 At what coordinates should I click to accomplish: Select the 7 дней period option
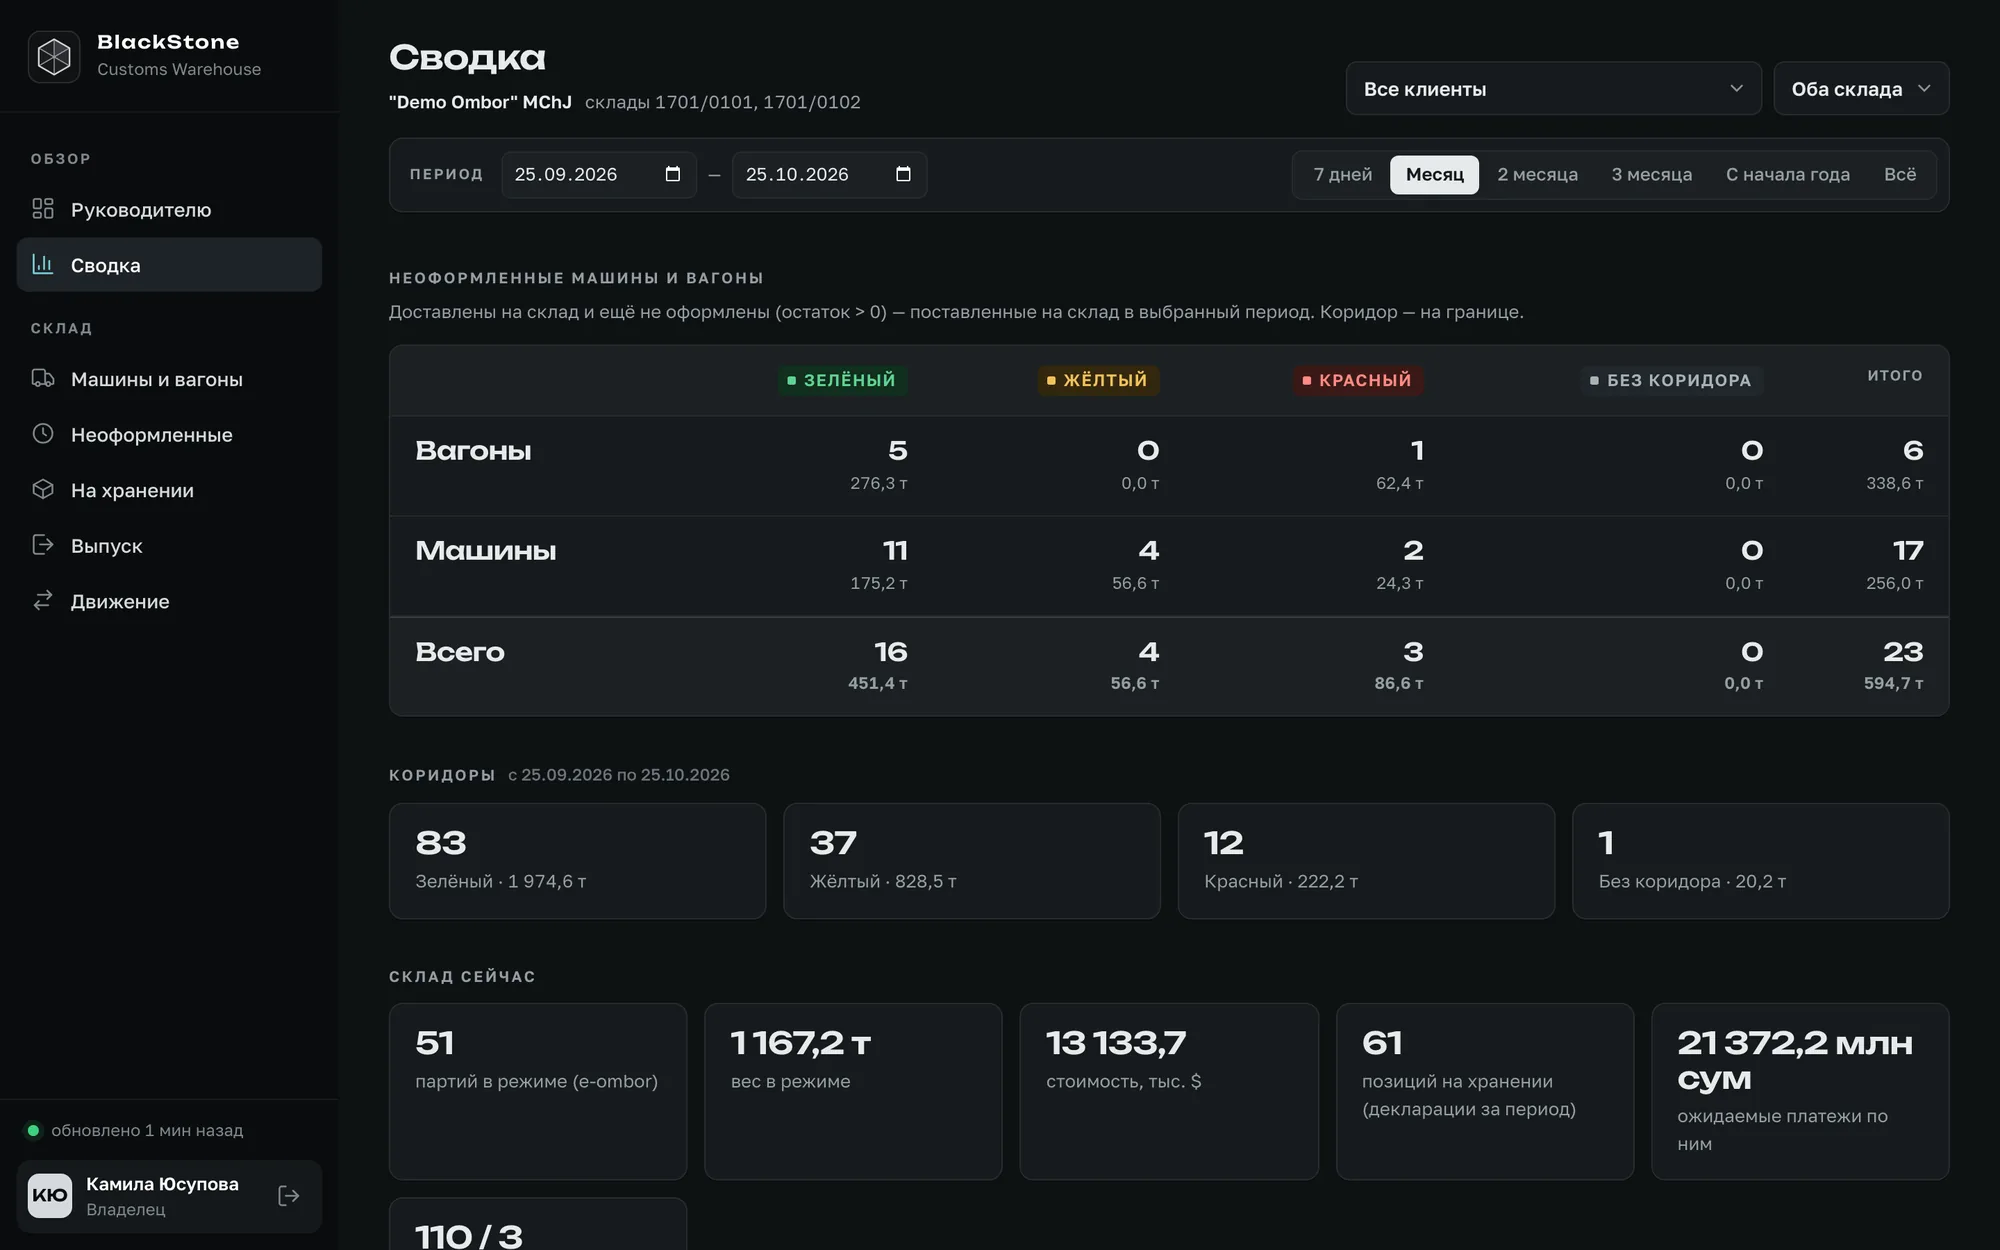[1343, 174]
